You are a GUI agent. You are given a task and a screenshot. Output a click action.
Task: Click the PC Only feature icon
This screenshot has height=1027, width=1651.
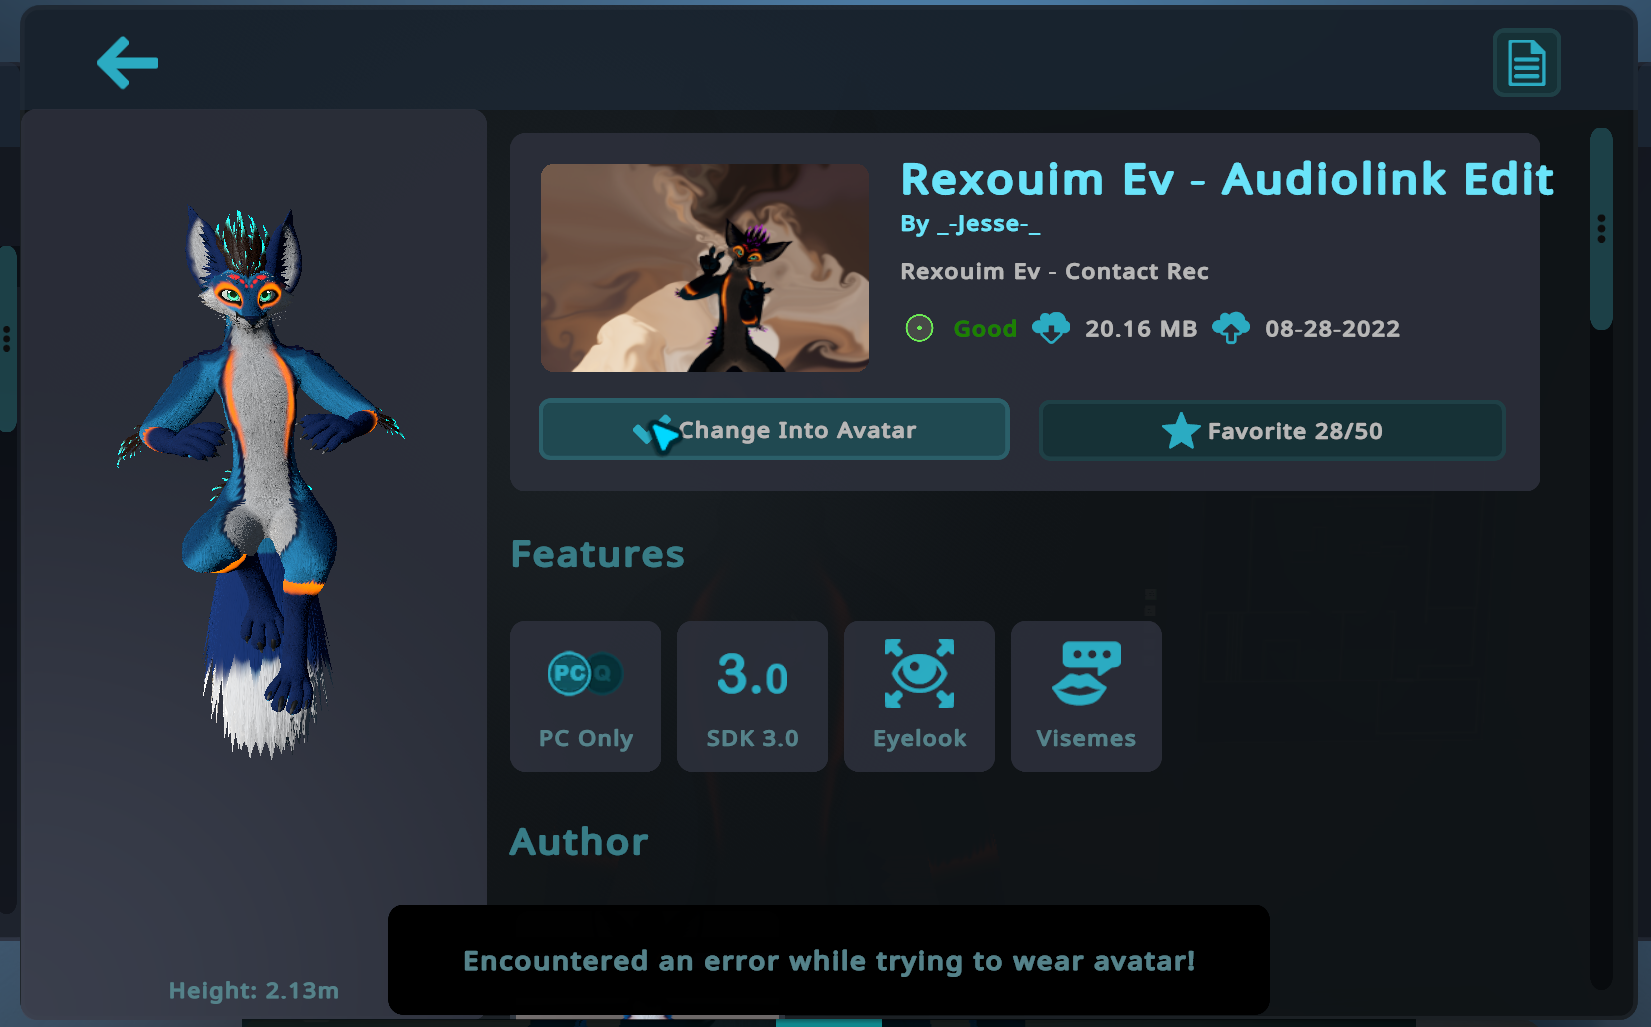pyautogui.click(x=585, y=674)
